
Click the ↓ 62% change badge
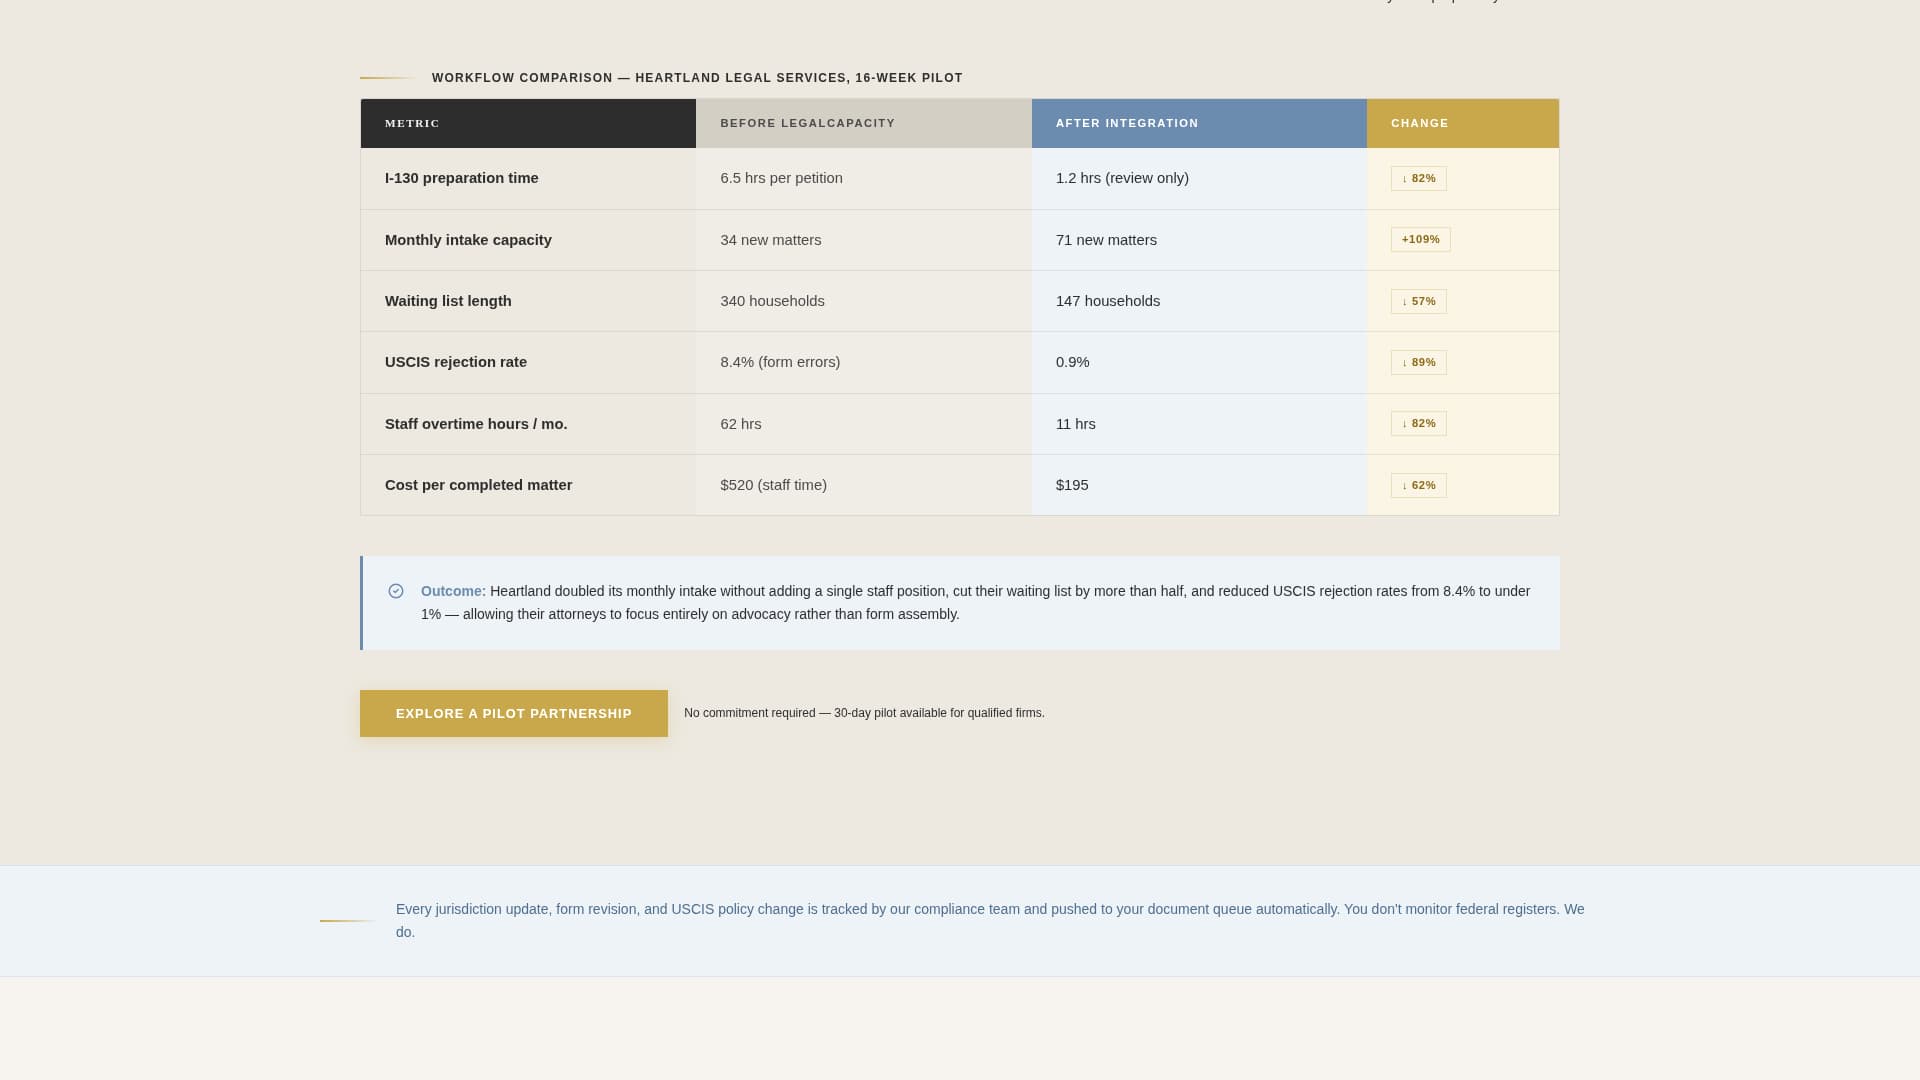(1419, 485)
